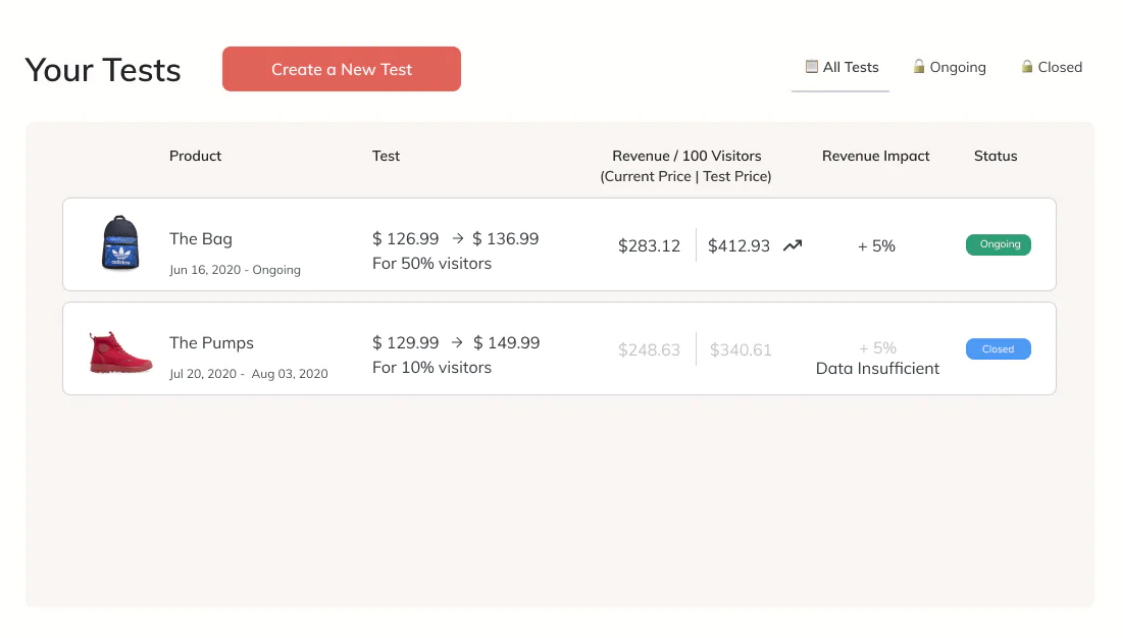
Task: Click the blue Closed status badge
Action: 998,349
